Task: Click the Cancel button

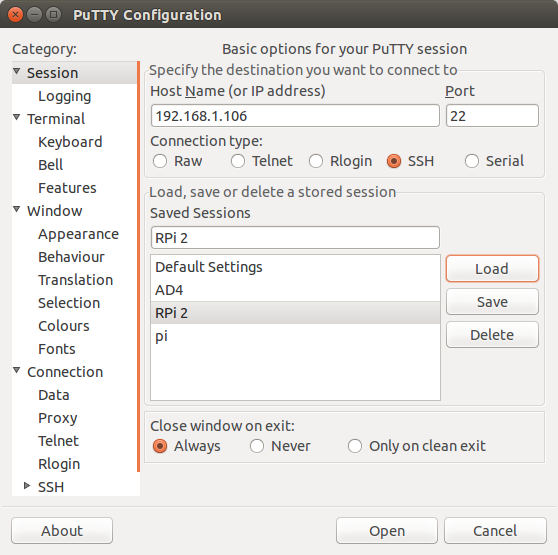Action: pyautogui.click(x=495, y=531)
